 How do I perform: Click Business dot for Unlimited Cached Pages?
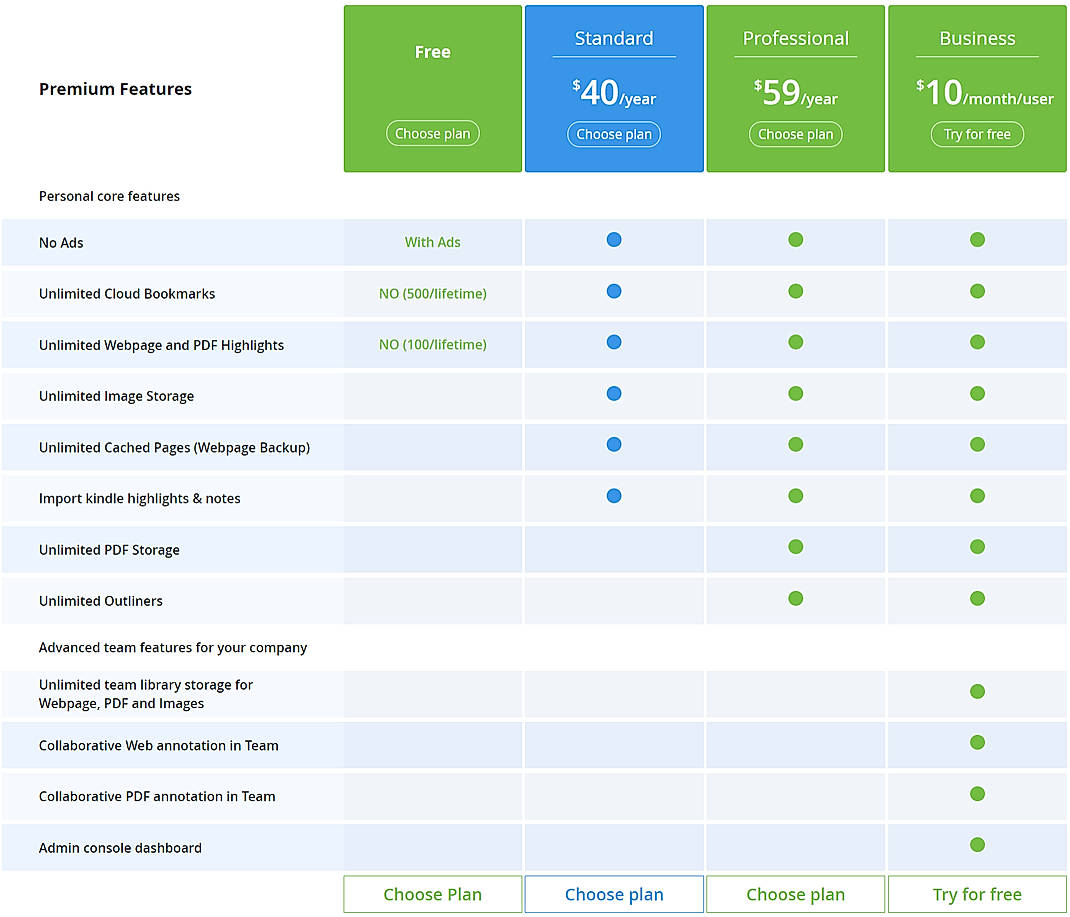coord(977,444)
